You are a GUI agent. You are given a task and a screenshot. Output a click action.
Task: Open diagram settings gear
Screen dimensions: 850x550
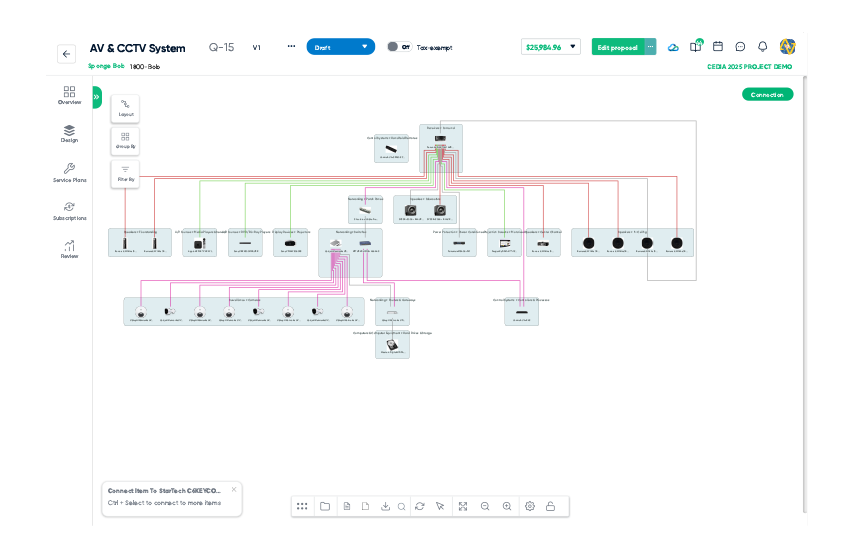click(530, 507)
